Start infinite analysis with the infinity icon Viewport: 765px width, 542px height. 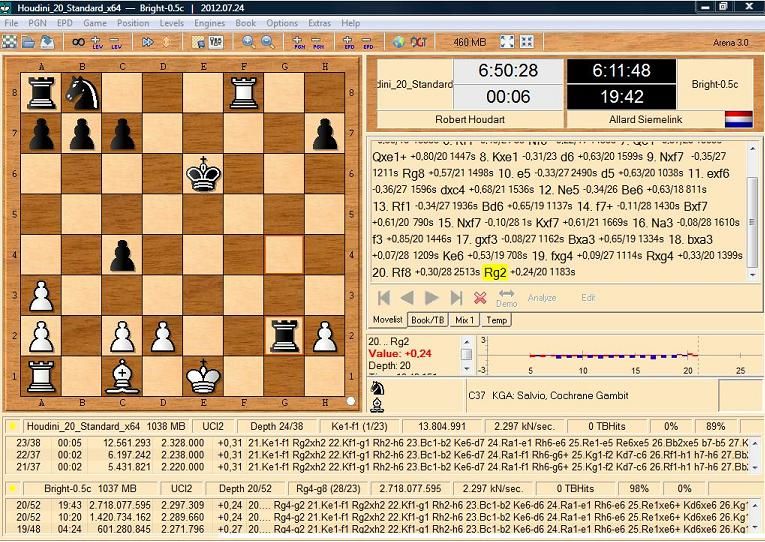click(77, 42)
